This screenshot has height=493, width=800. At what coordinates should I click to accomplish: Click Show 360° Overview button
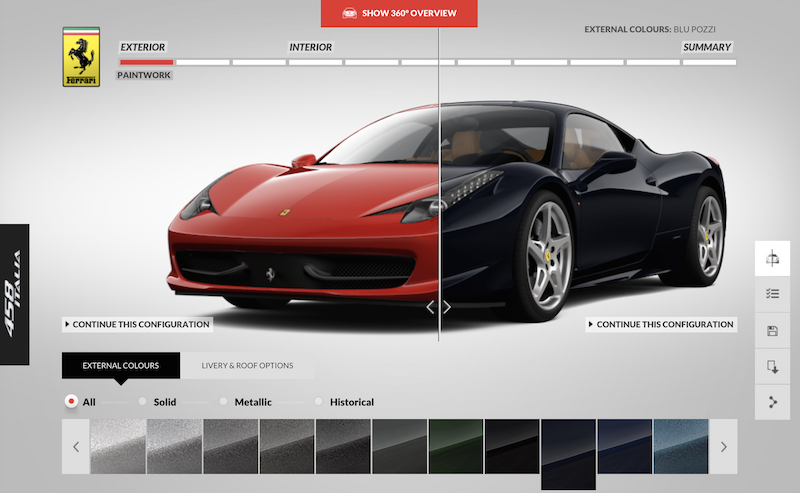(x=399, y=13)
